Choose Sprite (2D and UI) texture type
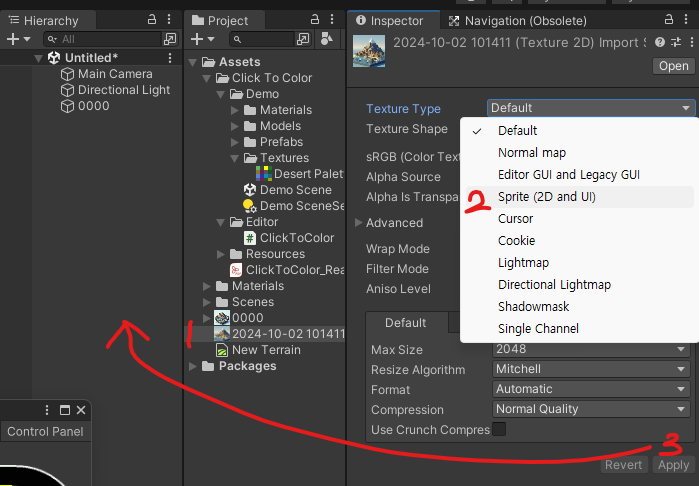This screenshot has width=699, height=486. [x=580, y=197]
